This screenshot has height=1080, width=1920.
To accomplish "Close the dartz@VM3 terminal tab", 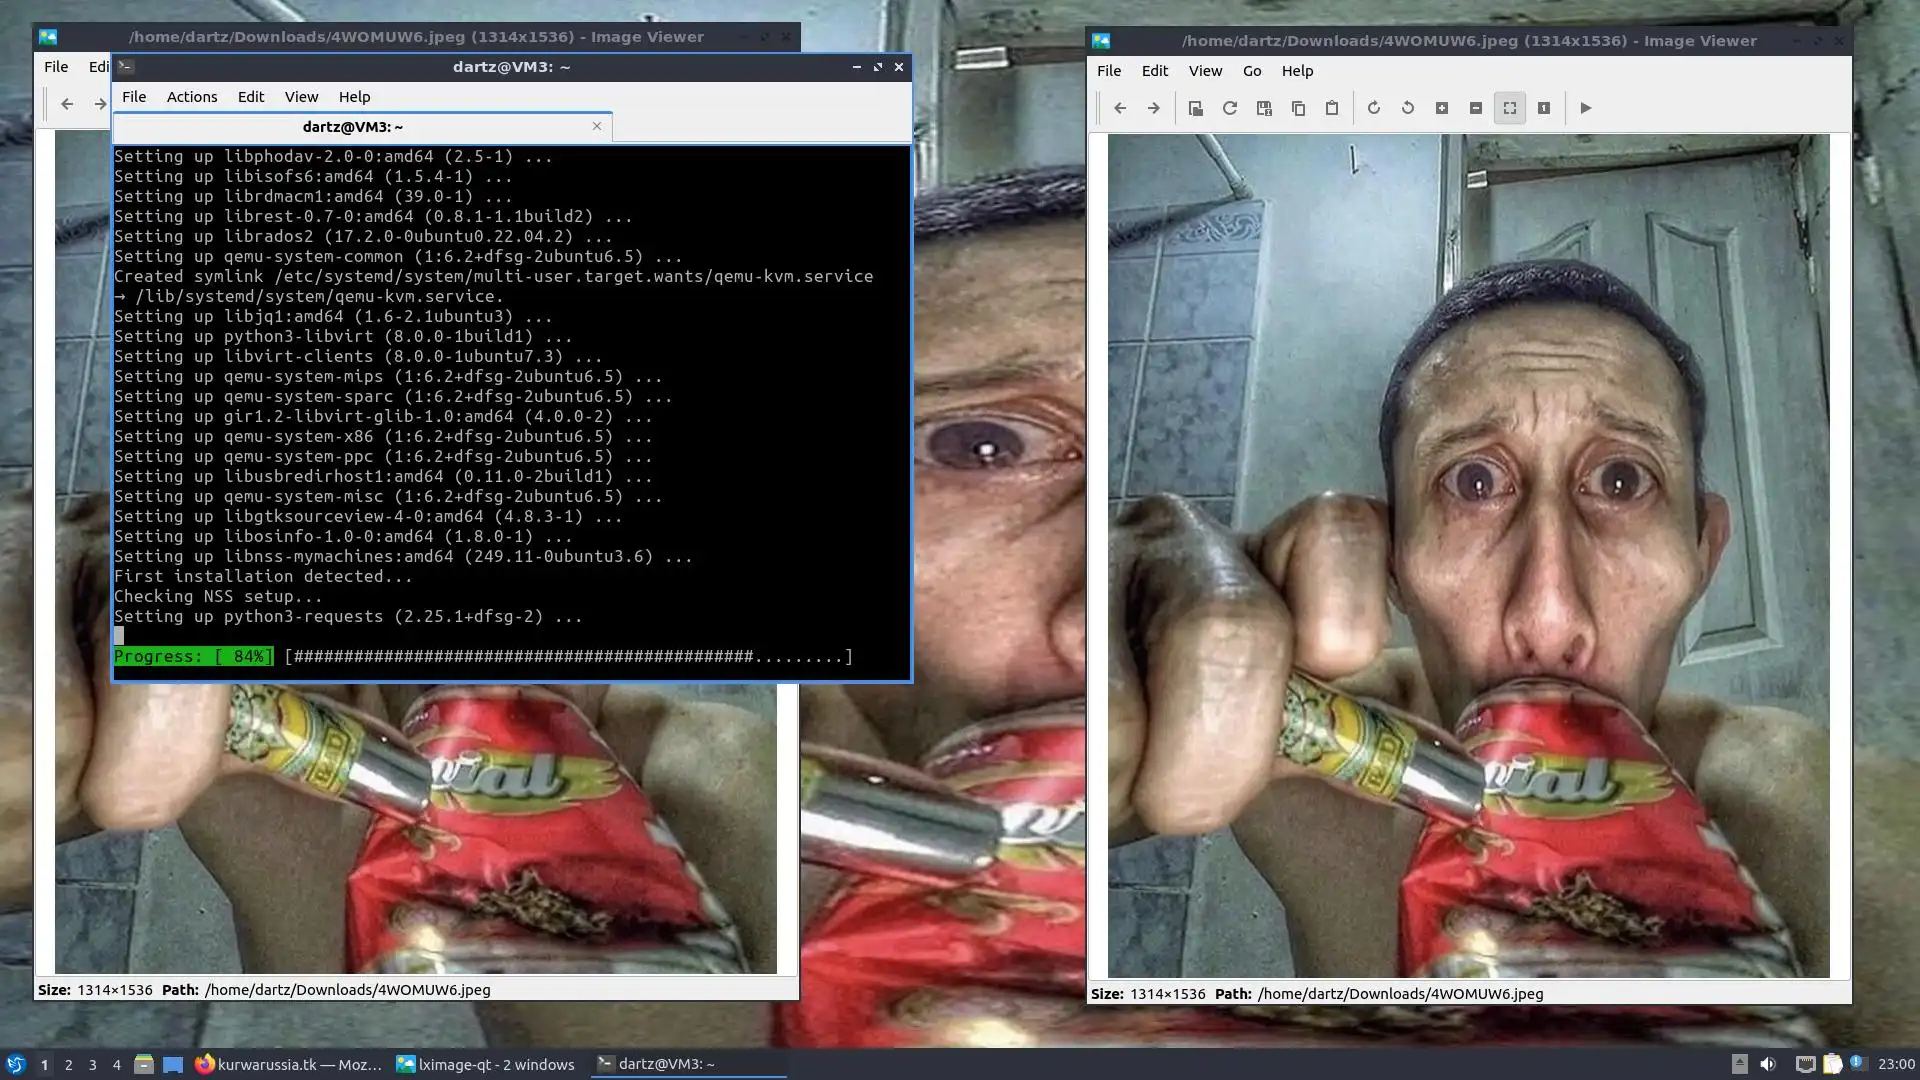I will point(597,126).
